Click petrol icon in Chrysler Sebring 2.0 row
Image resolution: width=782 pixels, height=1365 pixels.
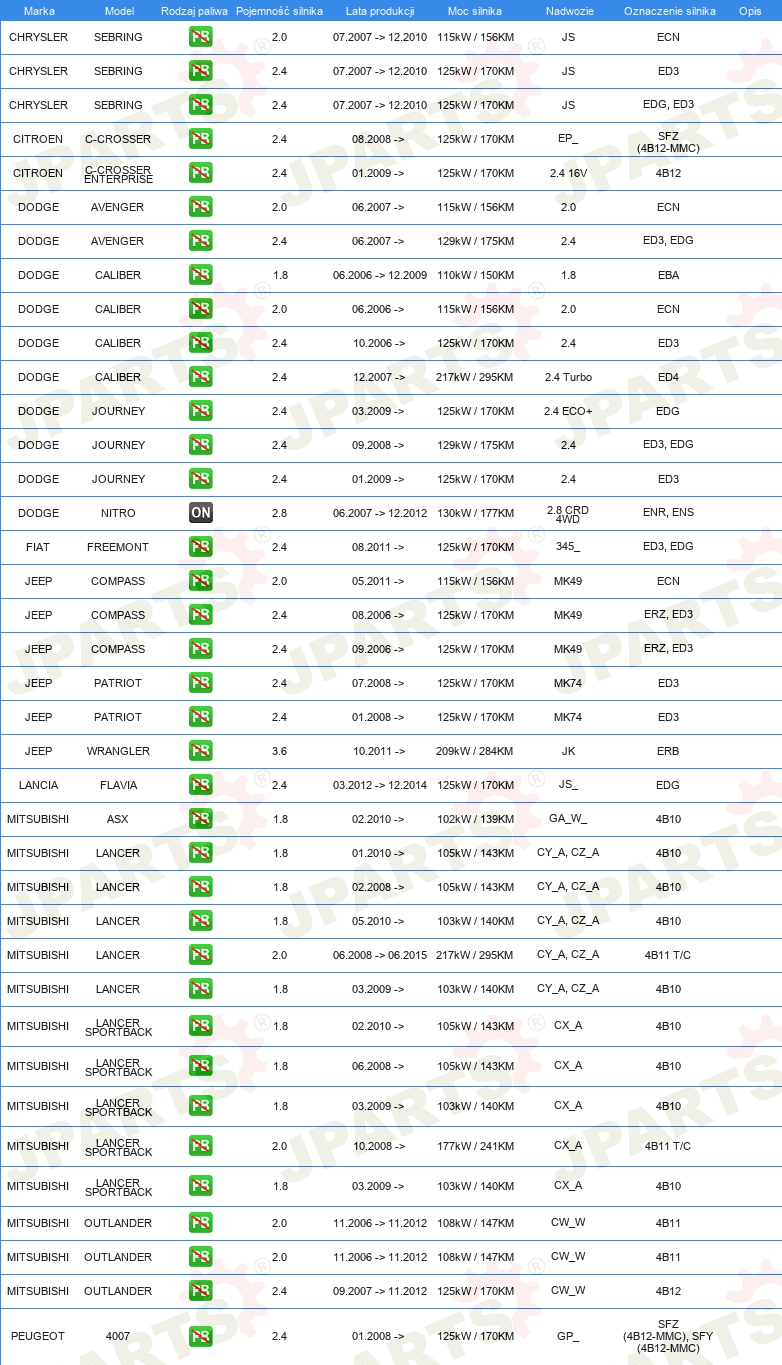coord(201,37)
